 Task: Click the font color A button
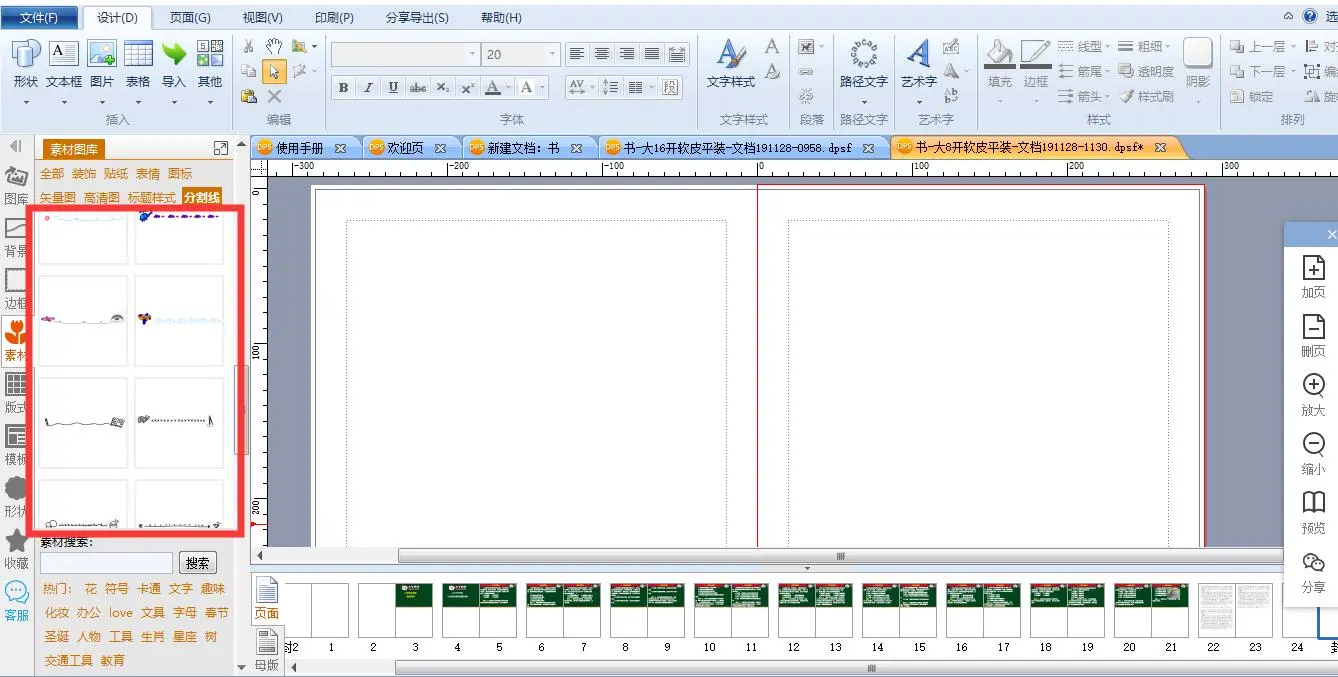tap(492, 88)
